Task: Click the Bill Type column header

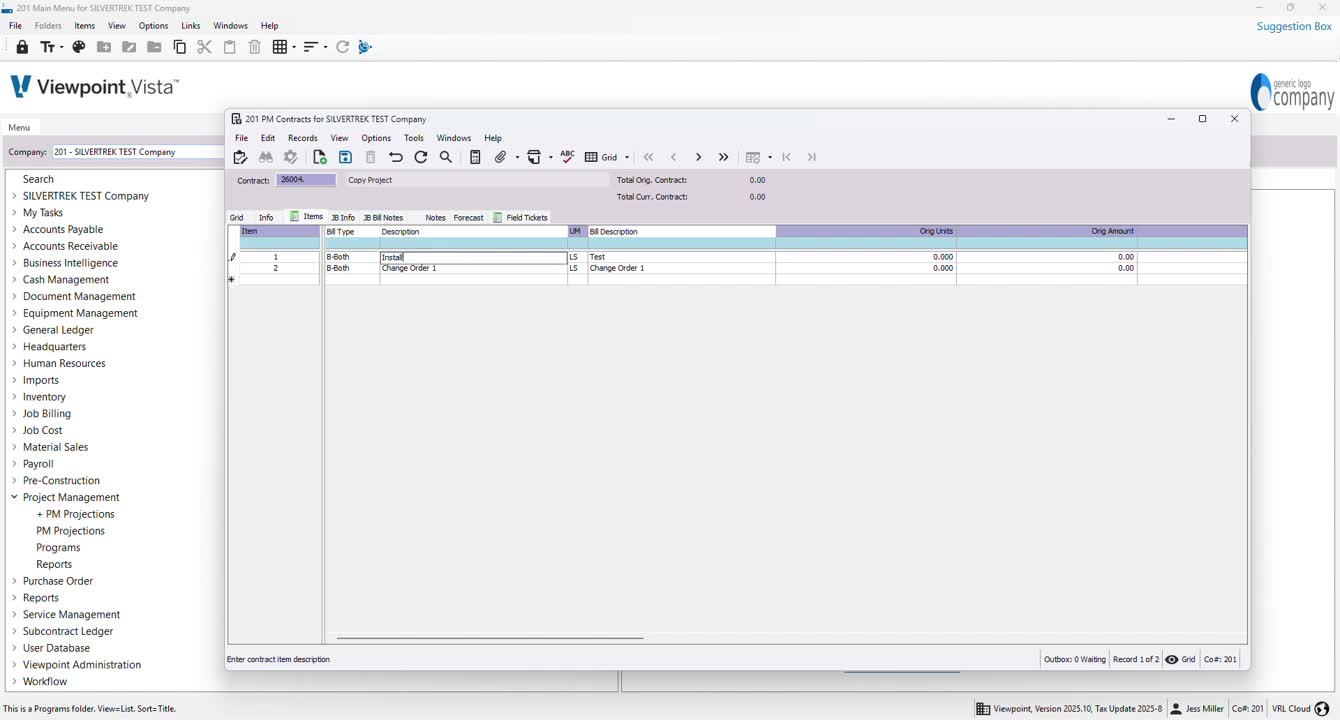Action: tap(352, 232)
